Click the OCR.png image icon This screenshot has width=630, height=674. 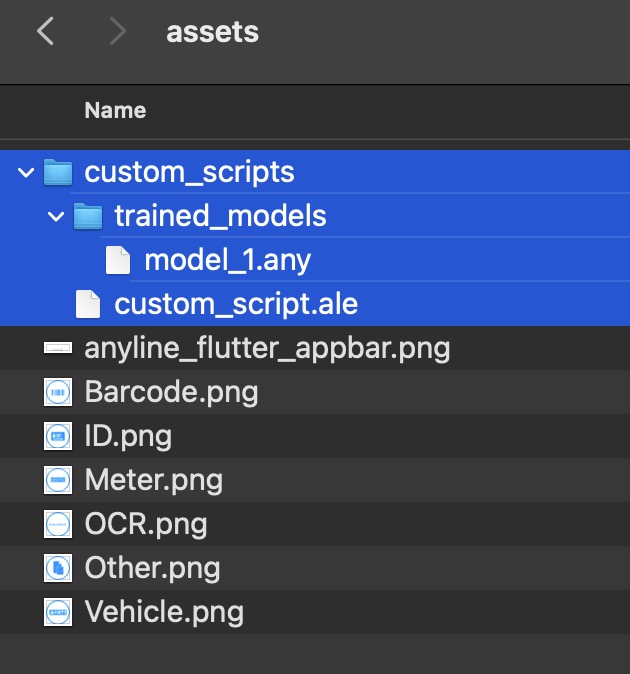click(58, 524)
